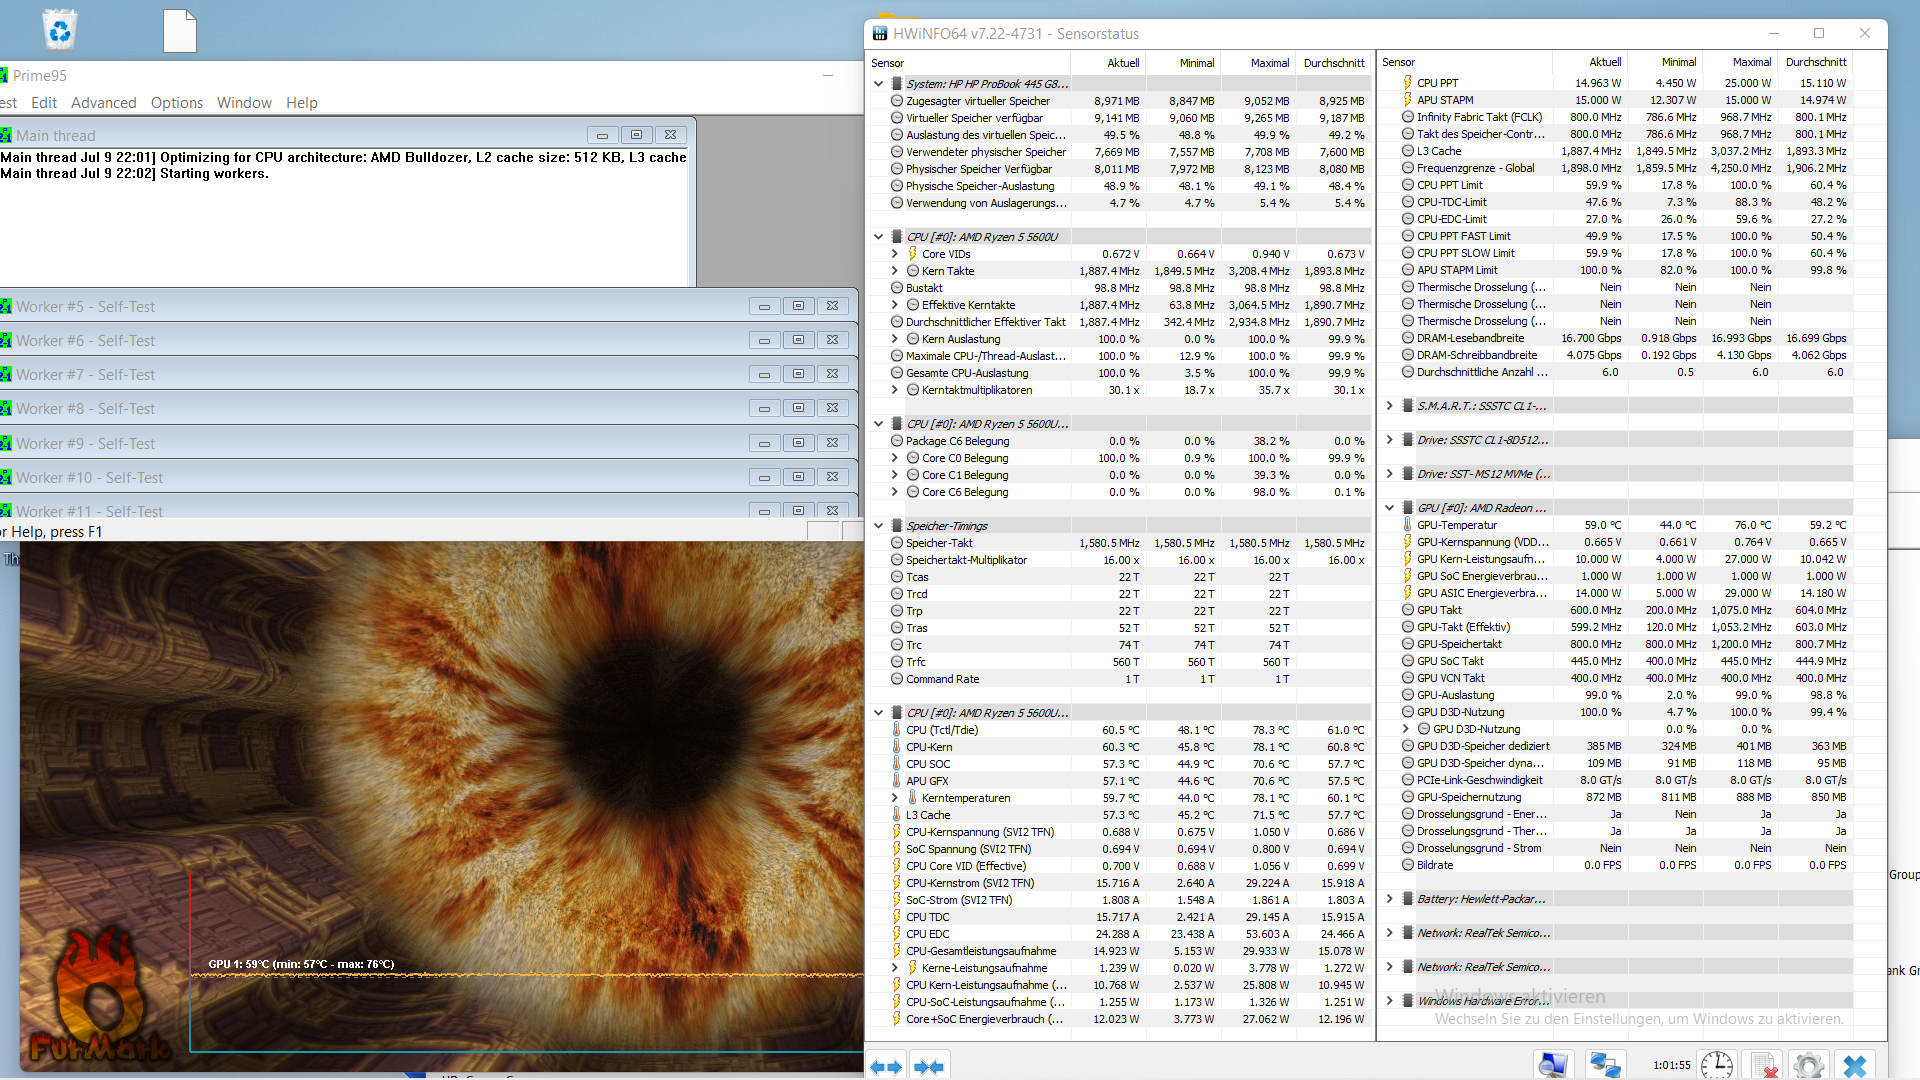Click the Core VIDs lightning bolt icon
The height and width of the screenshot is (1080, 1920).
(x=913, y=254)
